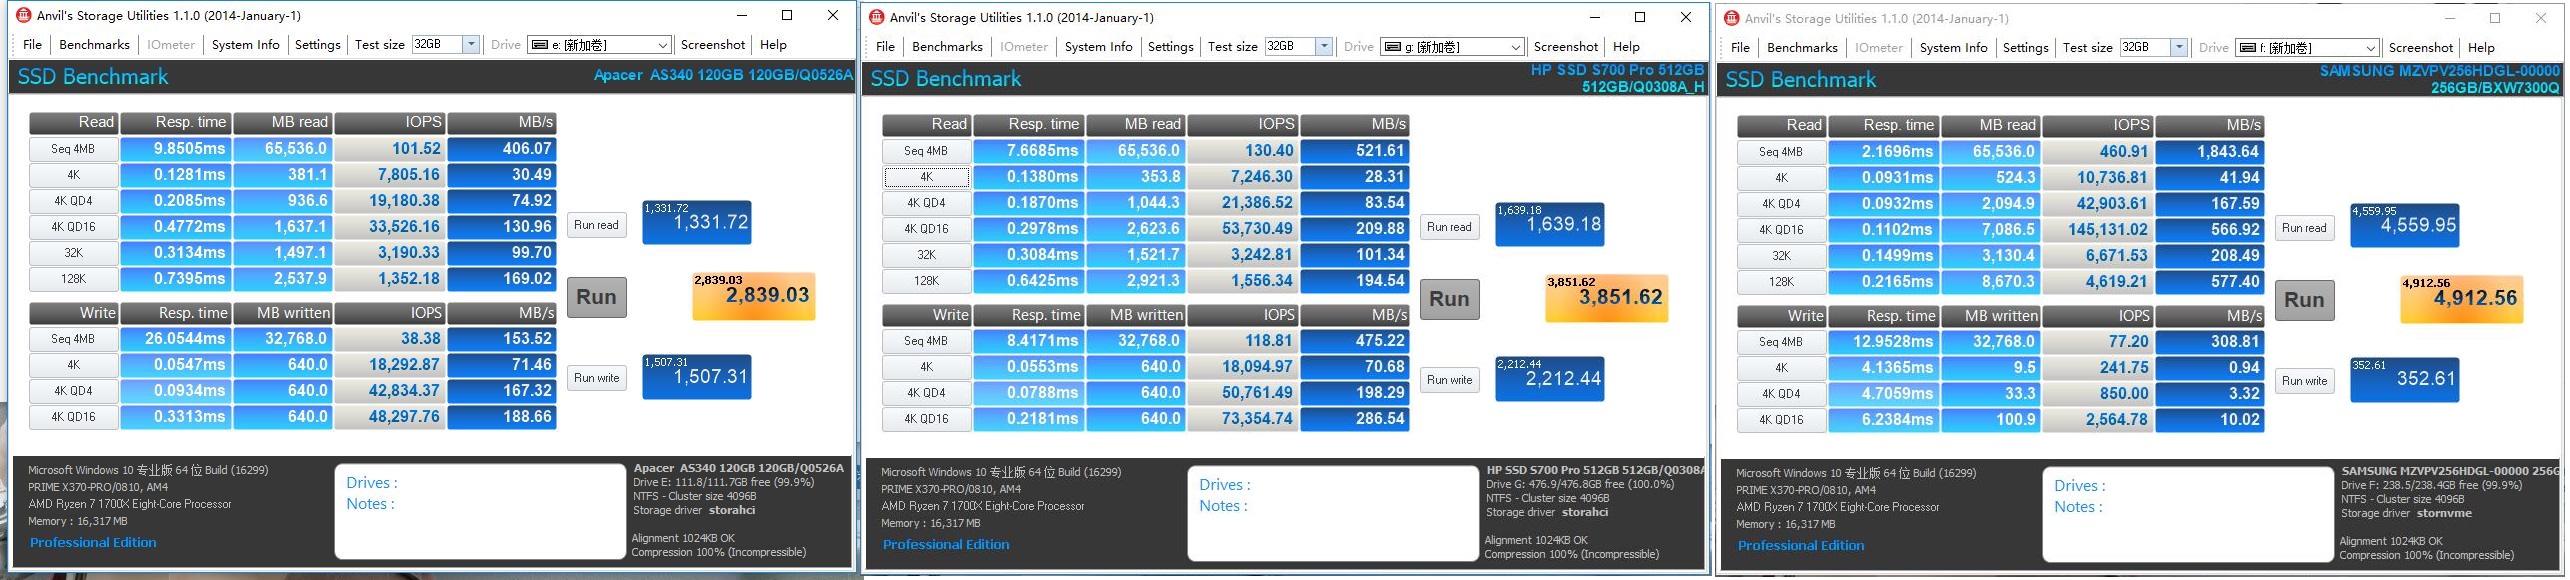Click Run read in Apacer window
Viewport: 2570px width, 580px height.
click(596, 225)
